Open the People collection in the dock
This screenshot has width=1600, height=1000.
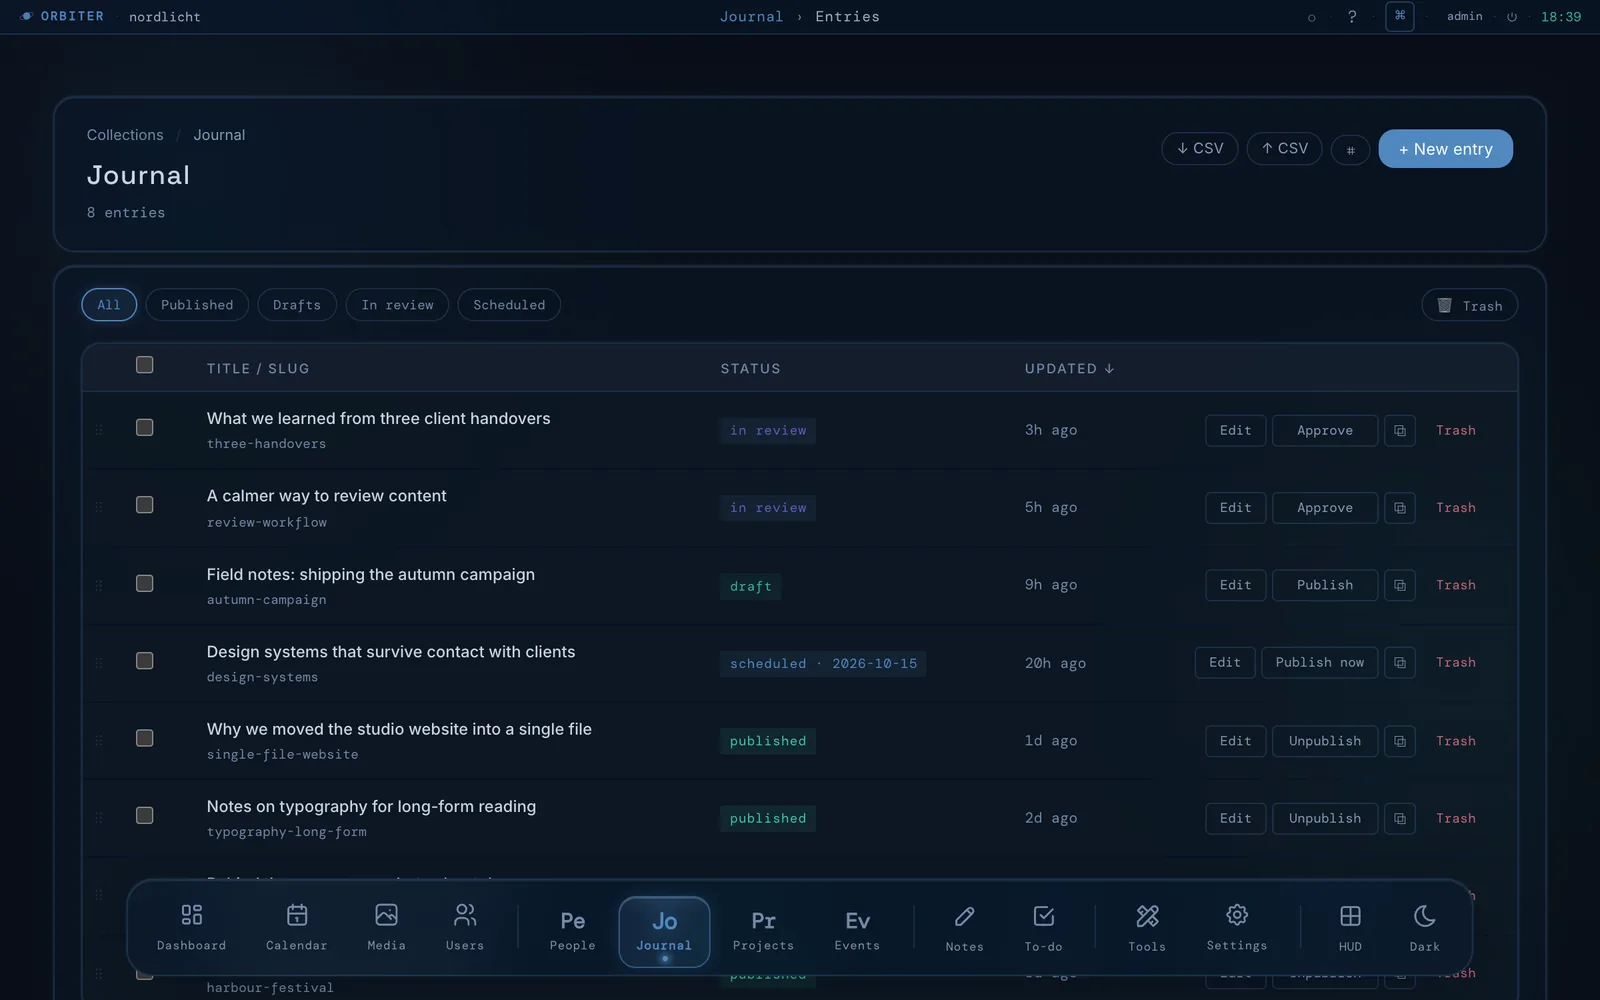tap(572, 930)
